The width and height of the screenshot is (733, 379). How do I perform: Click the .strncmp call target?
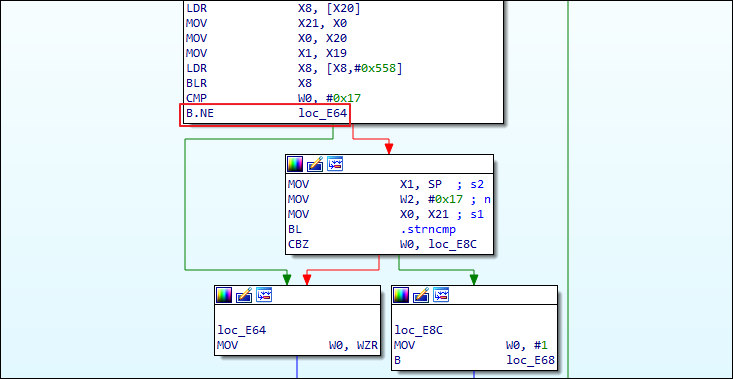pyautogui.click(x=428, y=229)
